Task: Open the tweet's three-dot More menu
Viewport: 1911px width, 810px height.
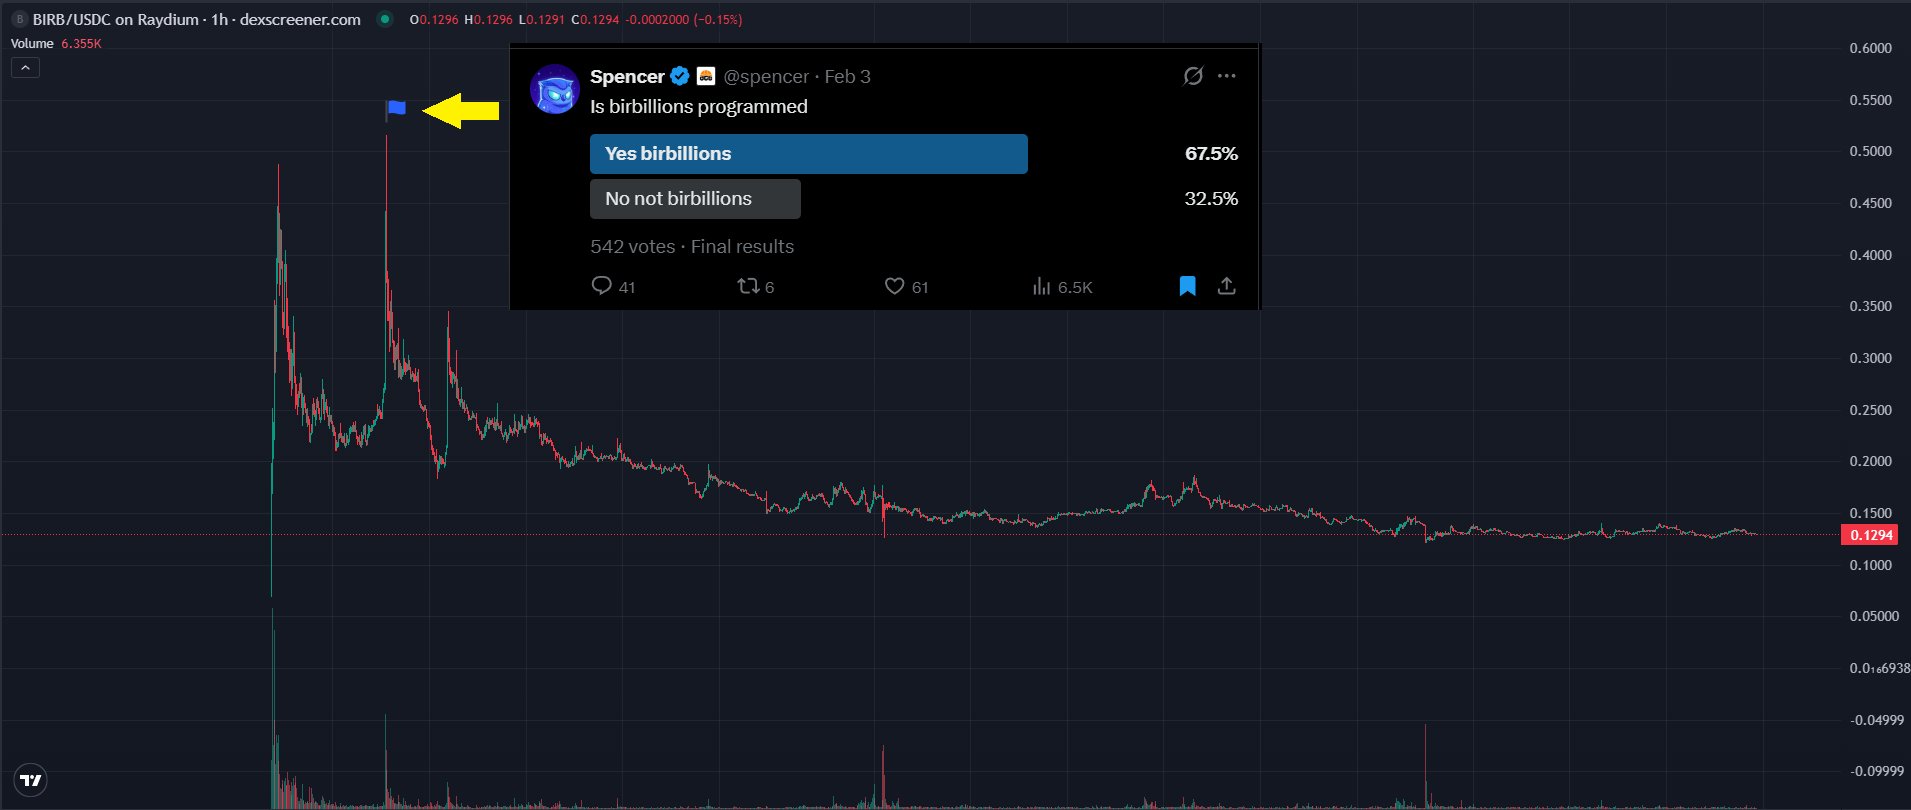Action: [x=1227, y=76]
